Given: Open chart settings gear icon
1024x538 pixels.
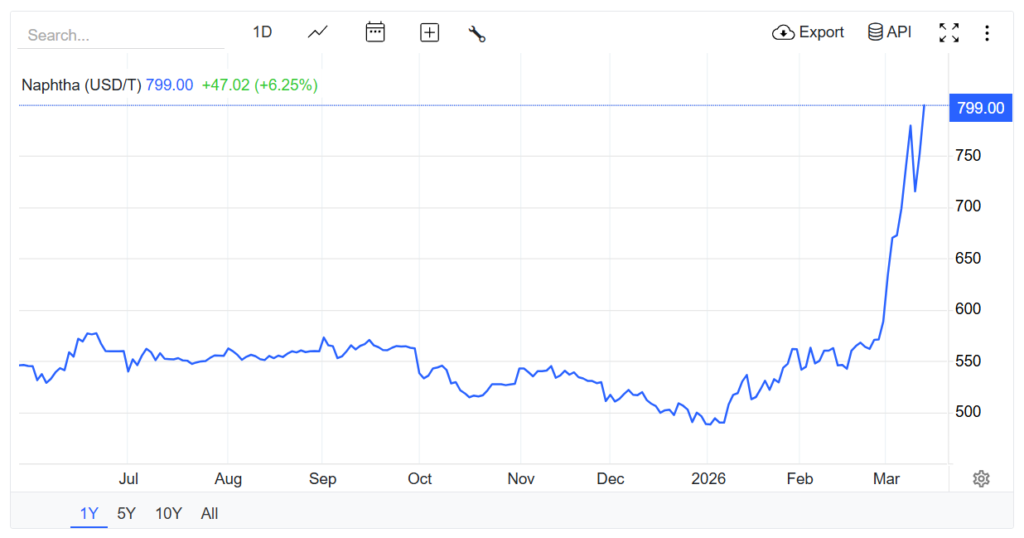Looking at the screenshot, I should point(981,479).
